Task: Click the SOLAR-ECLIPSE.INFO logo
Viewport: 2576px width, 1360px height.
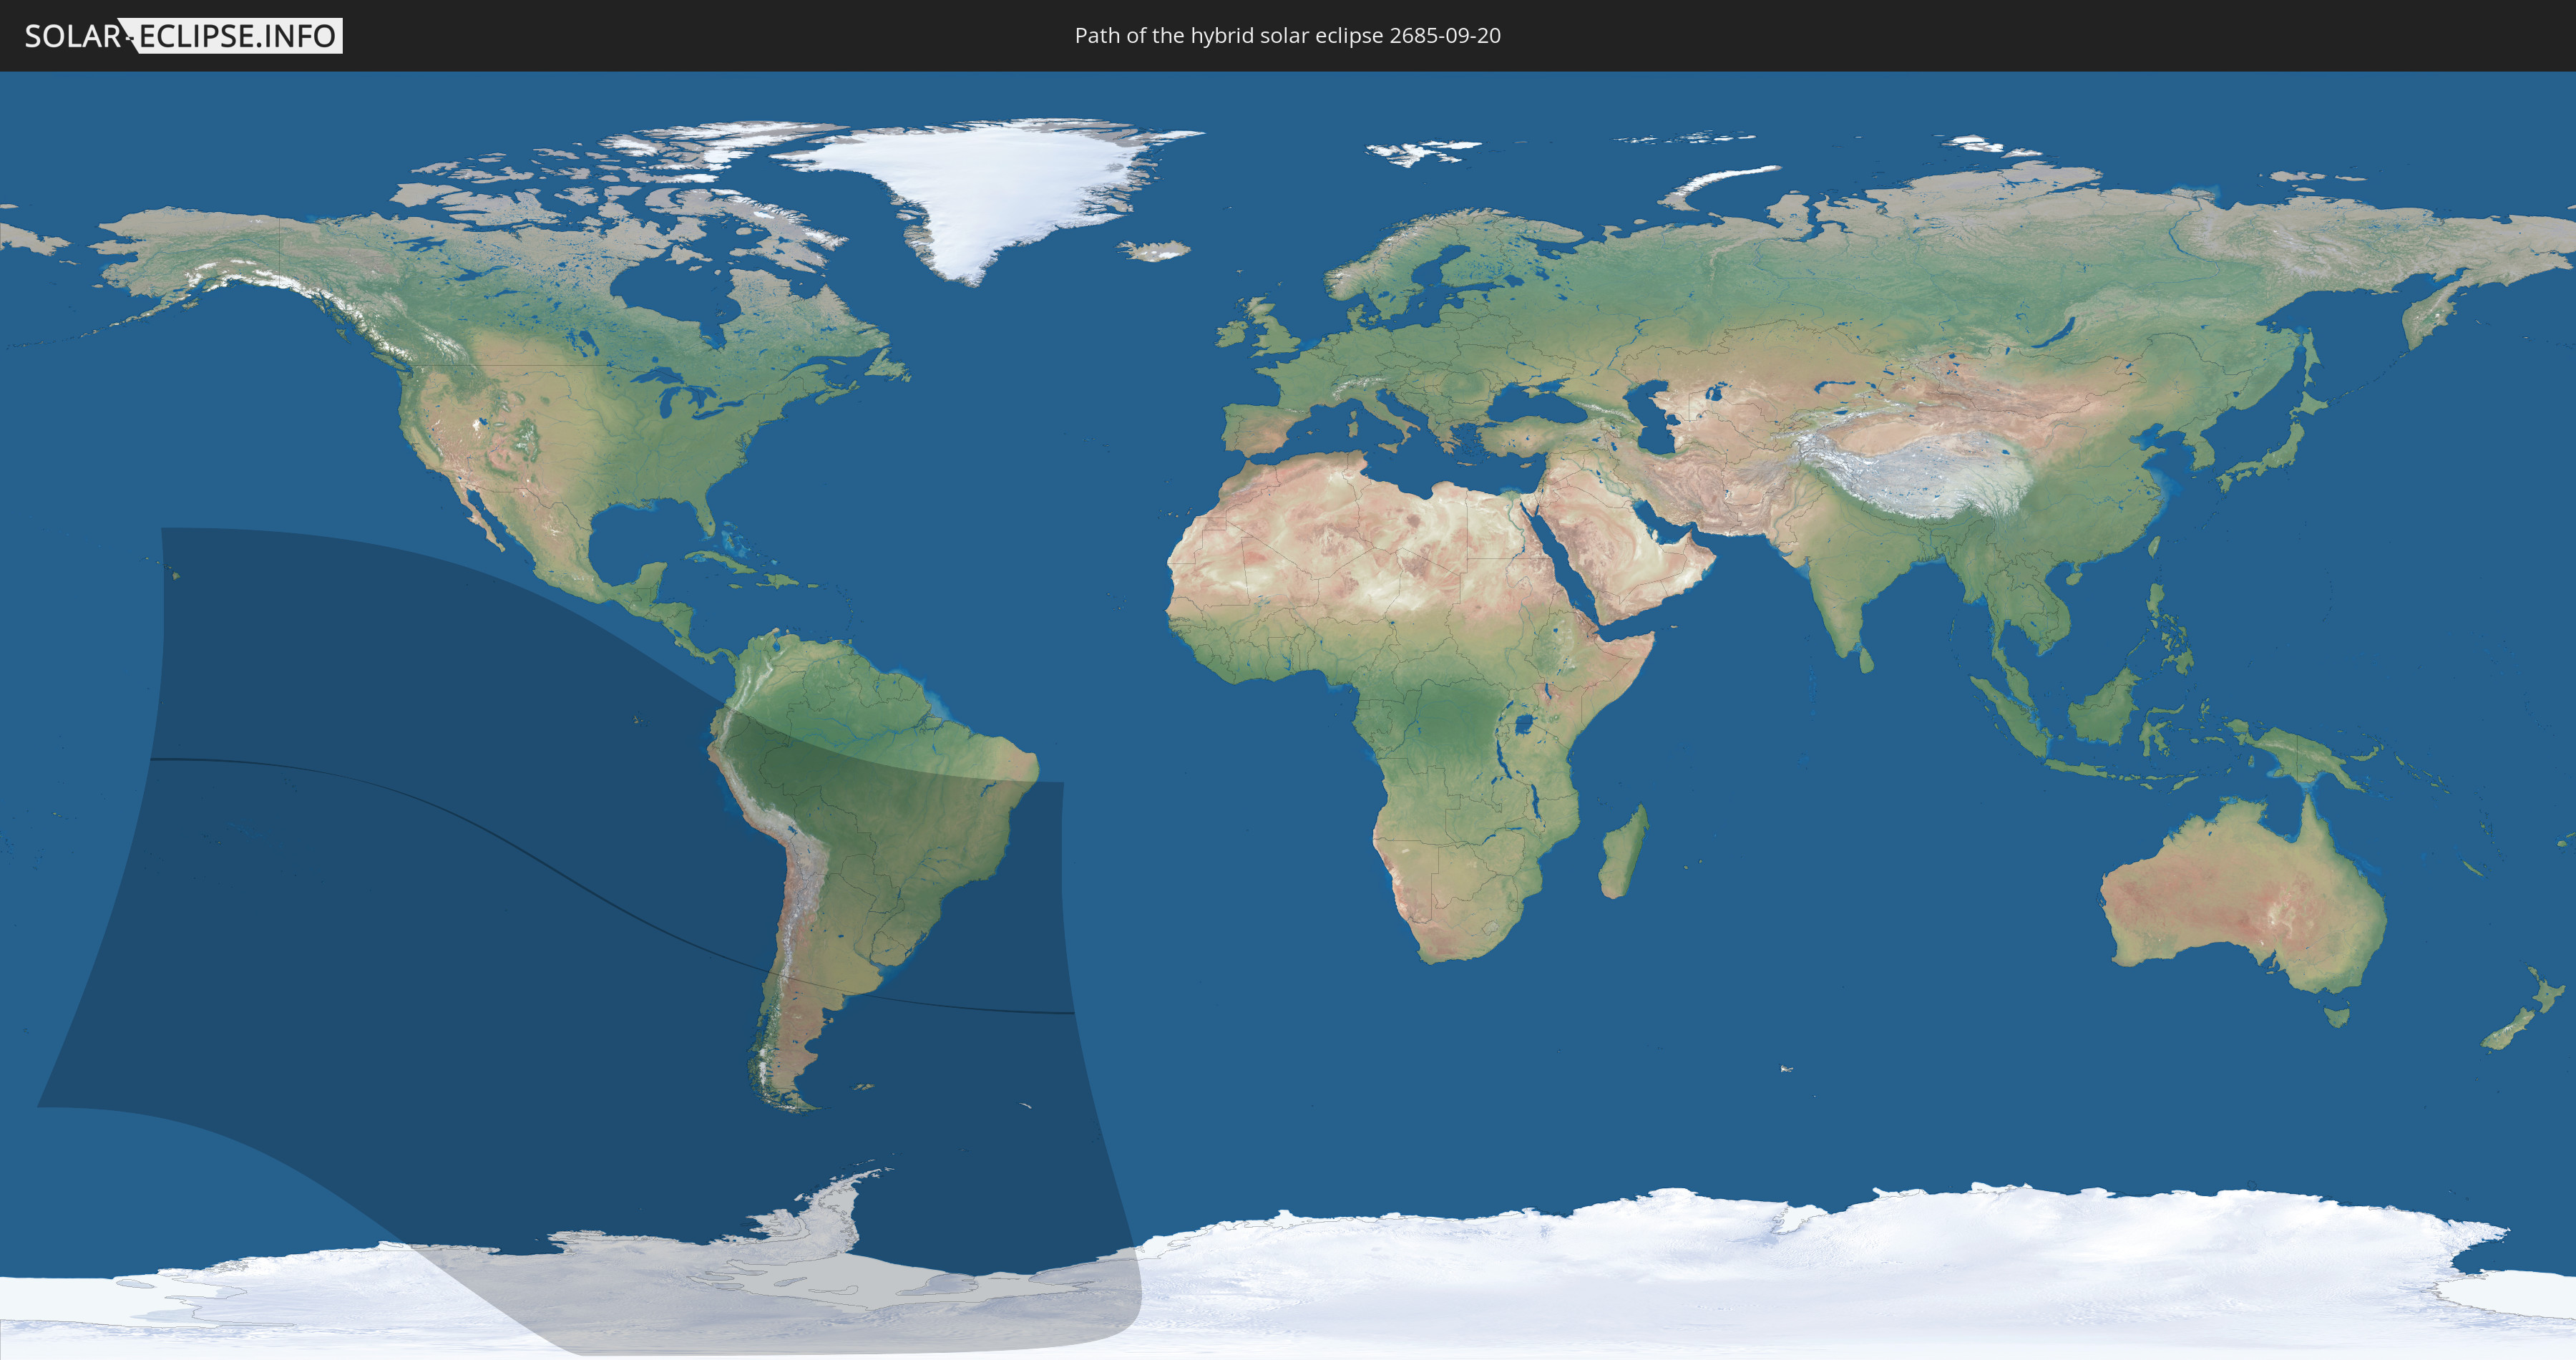Action: pos(183,36)
